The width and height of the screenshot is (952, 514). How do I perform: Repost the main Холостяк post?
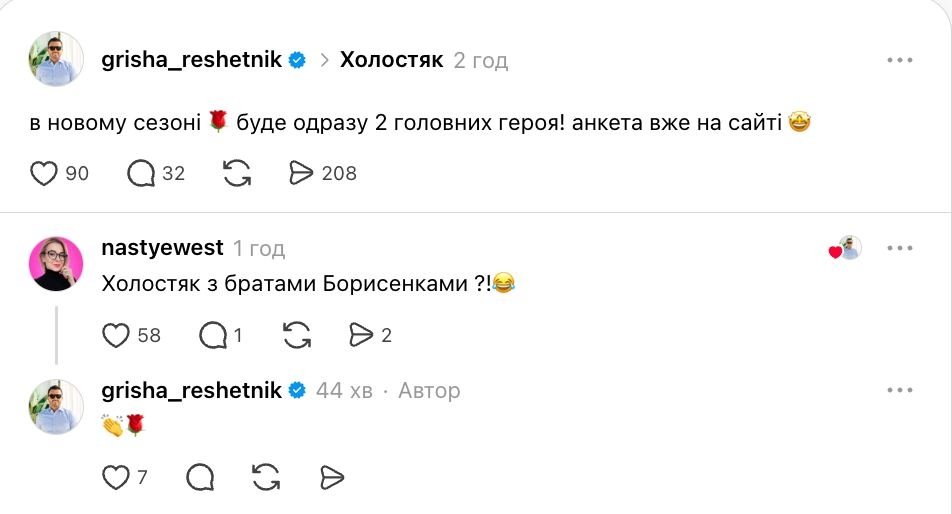pos(237,174)
